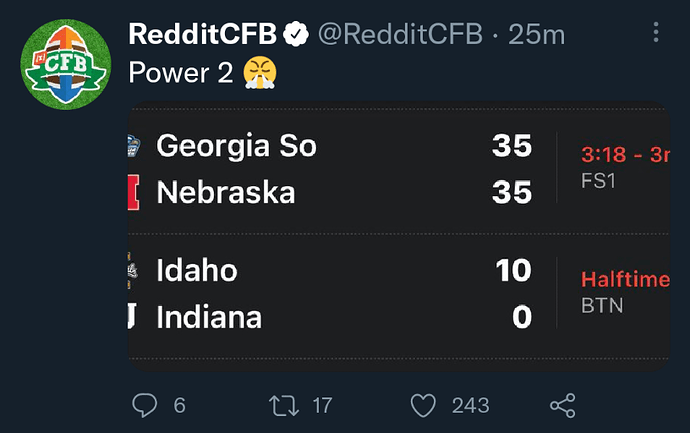The width and height of the screenshot is (690, 433).
Task: Click the Indiana team logo
Action: [132, 316]
